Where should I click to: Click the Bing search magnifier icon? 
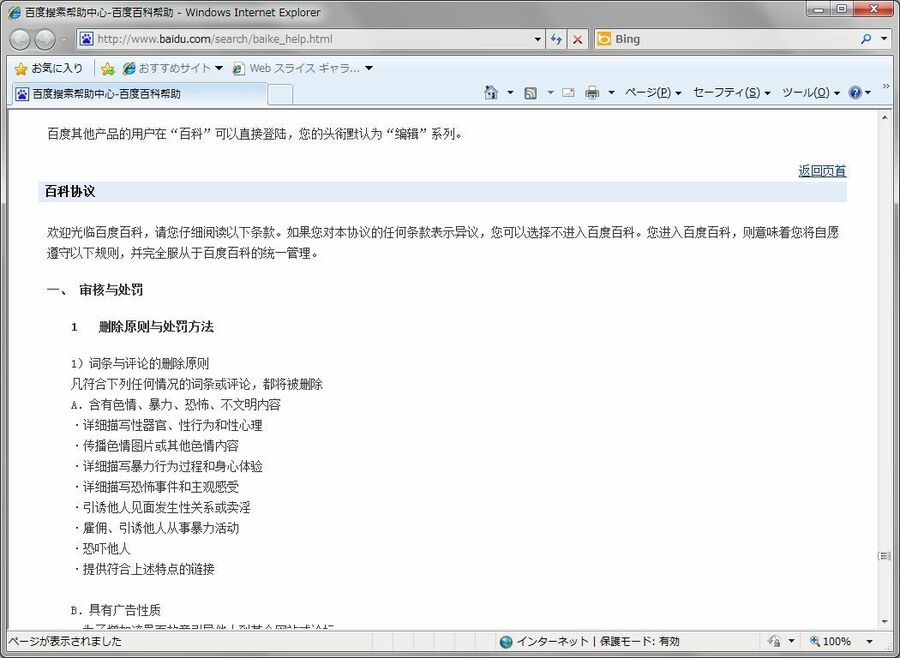(x=866, y=40)
